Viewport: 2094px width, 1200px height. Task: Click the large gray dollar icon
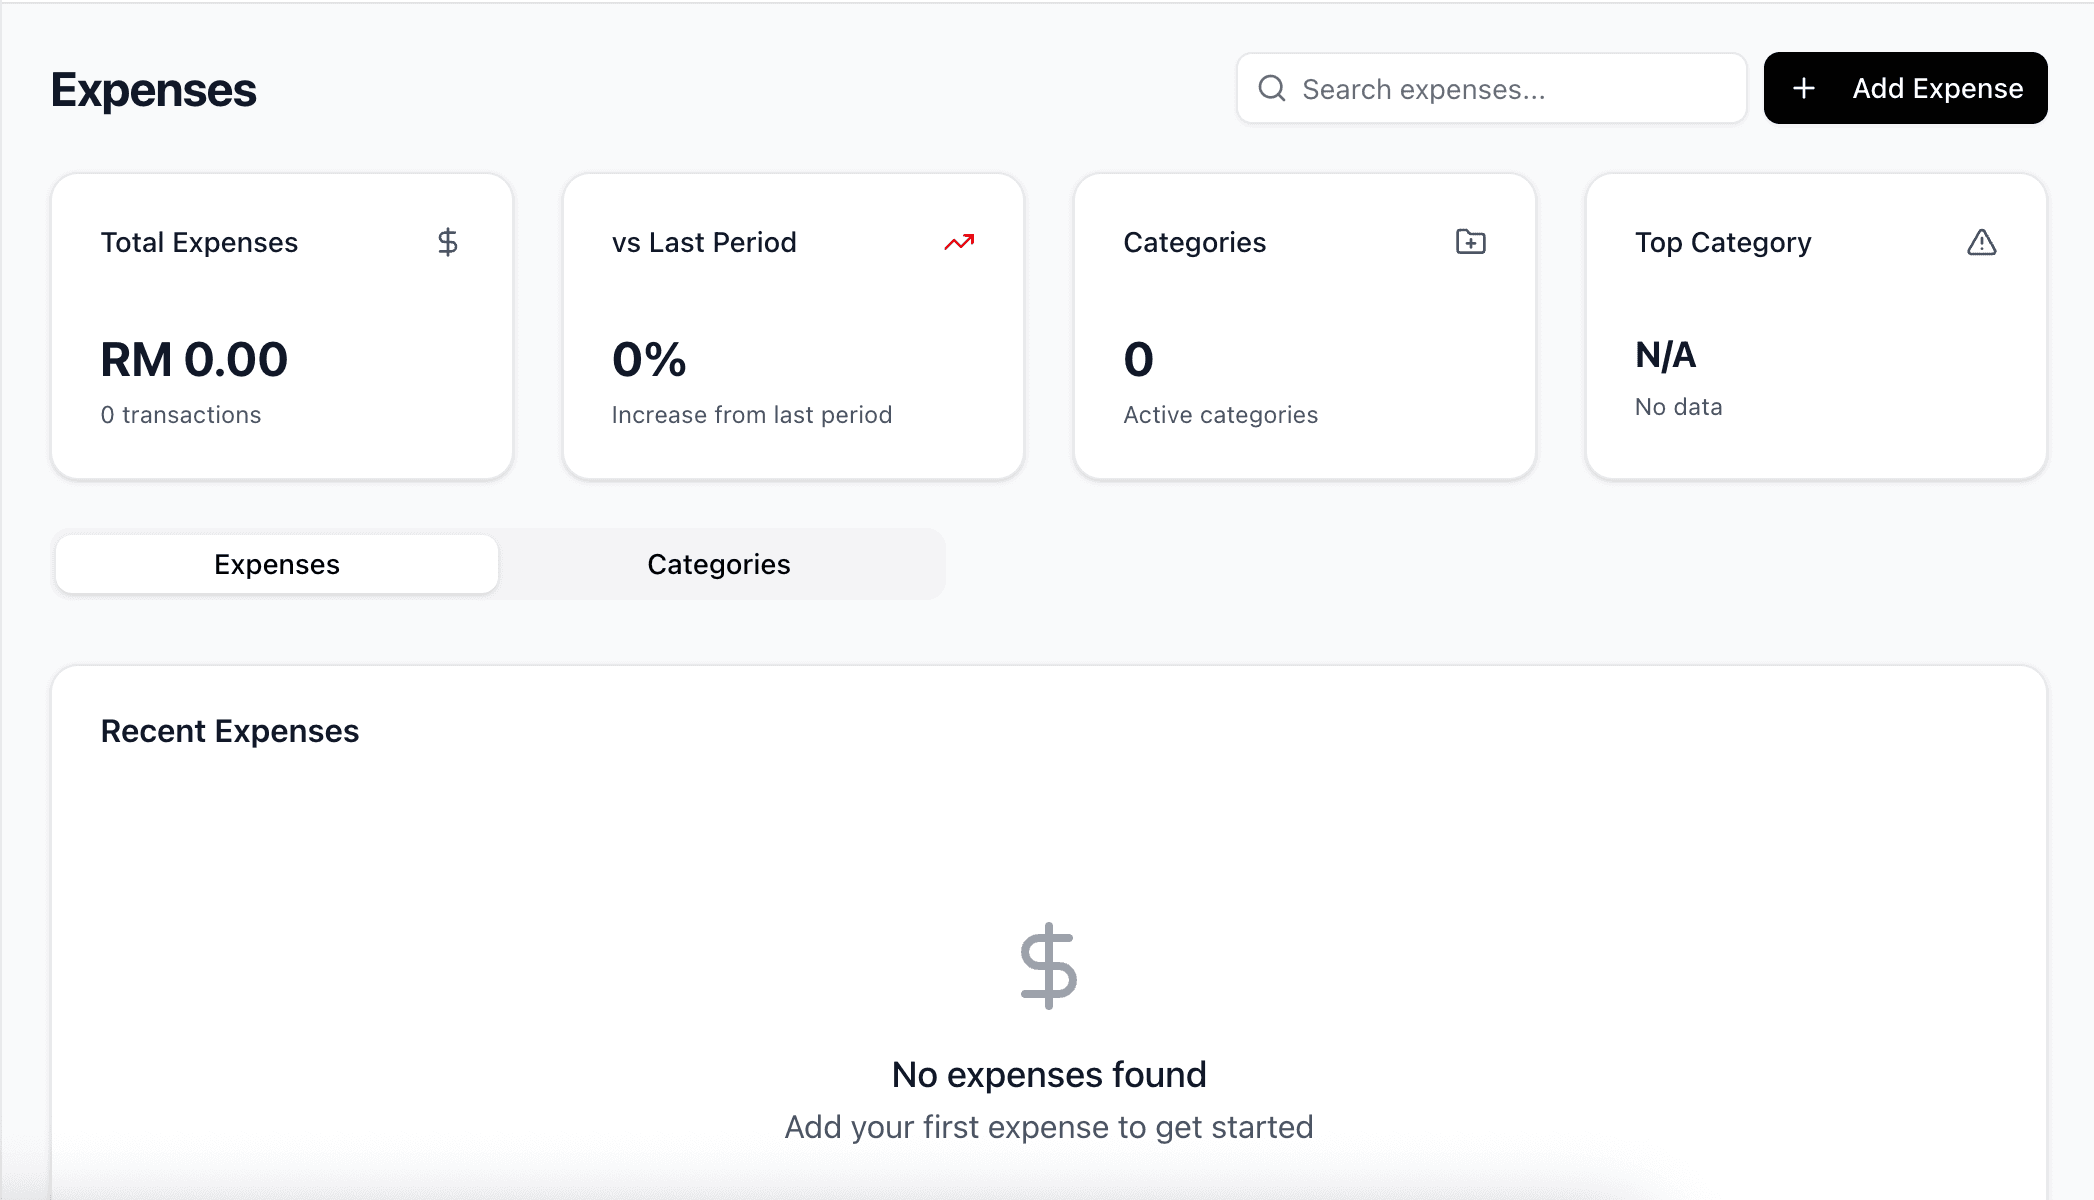click(1048, 965)
